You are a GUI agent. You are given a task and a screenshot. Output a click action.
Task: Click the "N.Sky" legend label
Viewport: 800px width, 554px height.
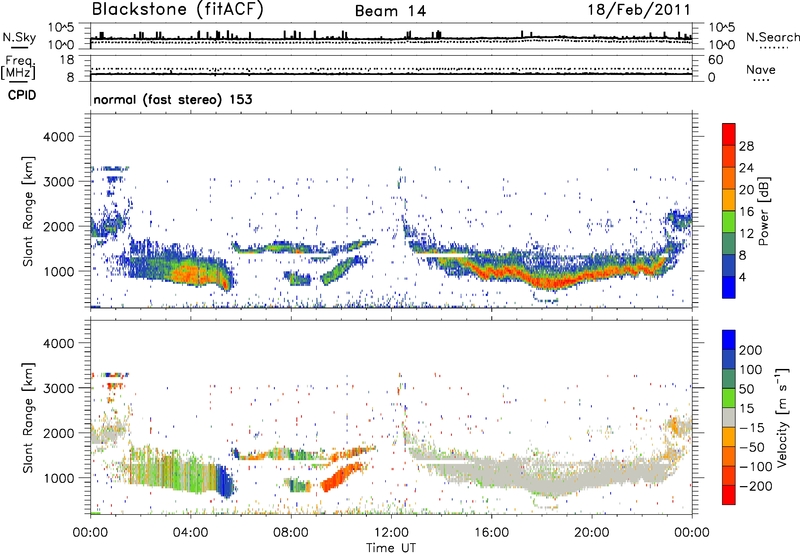(x=19, y=37)
